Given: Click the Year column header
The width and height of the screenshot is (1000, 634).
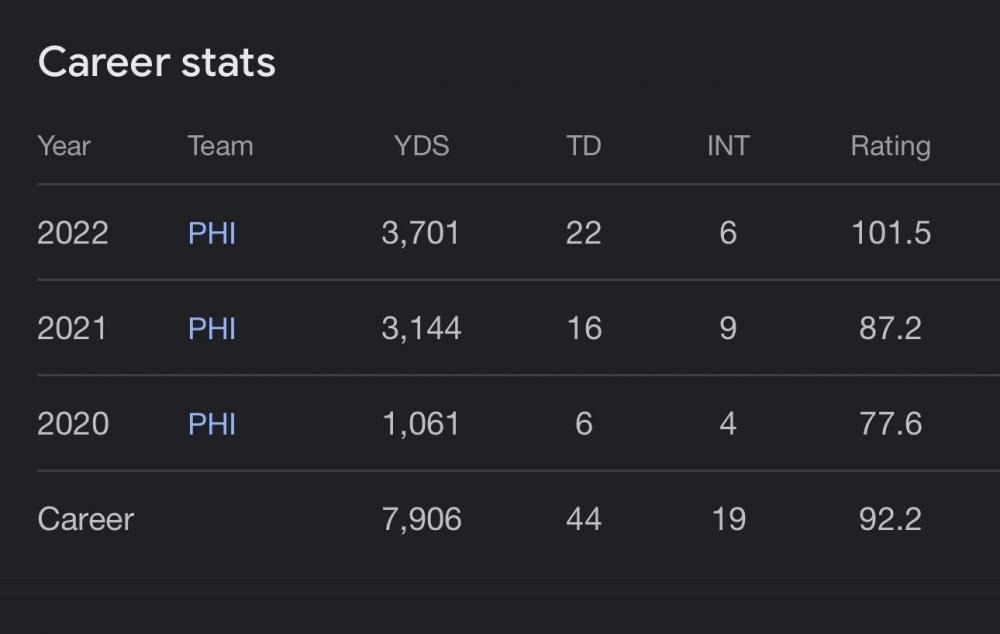Looking at the screenshot, I should point(64,146).
